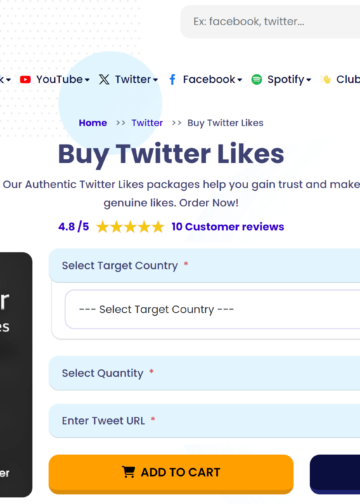360x504 pixels.
Task: Go to Home breadcrumb link
Action: click(x=93, y=123)
